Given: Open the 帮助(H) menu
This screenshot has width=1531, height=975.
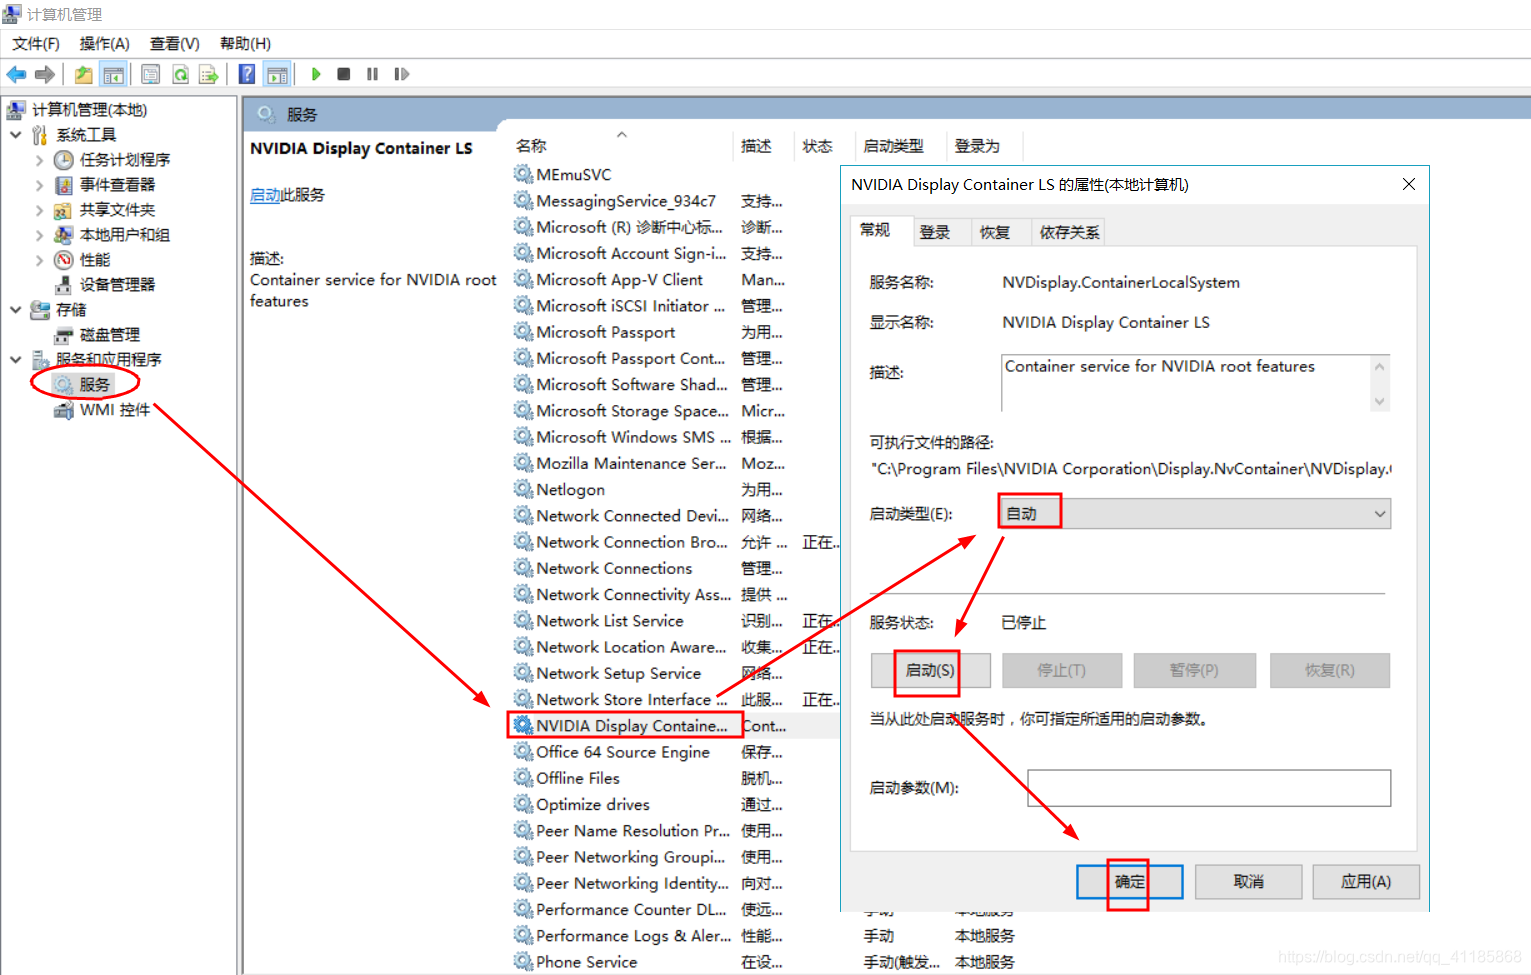Looking at the screenshot, I should 245,44.
